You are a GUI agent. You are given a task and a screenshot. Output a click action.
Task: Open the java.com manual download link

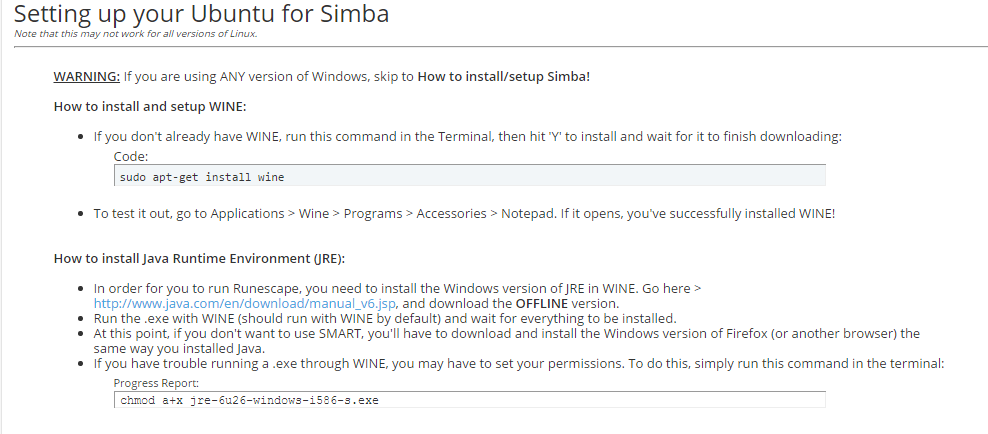(x=247, y=303)
